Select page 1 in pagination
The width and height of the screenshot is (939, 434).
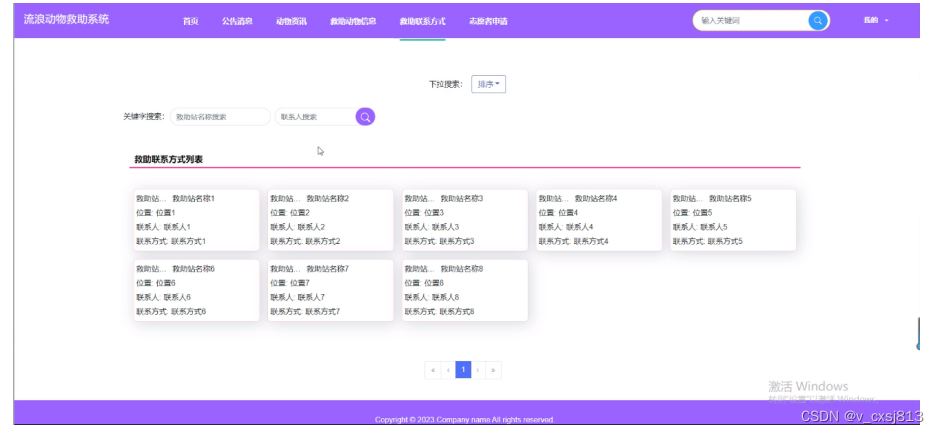click(x=463, y=370)
